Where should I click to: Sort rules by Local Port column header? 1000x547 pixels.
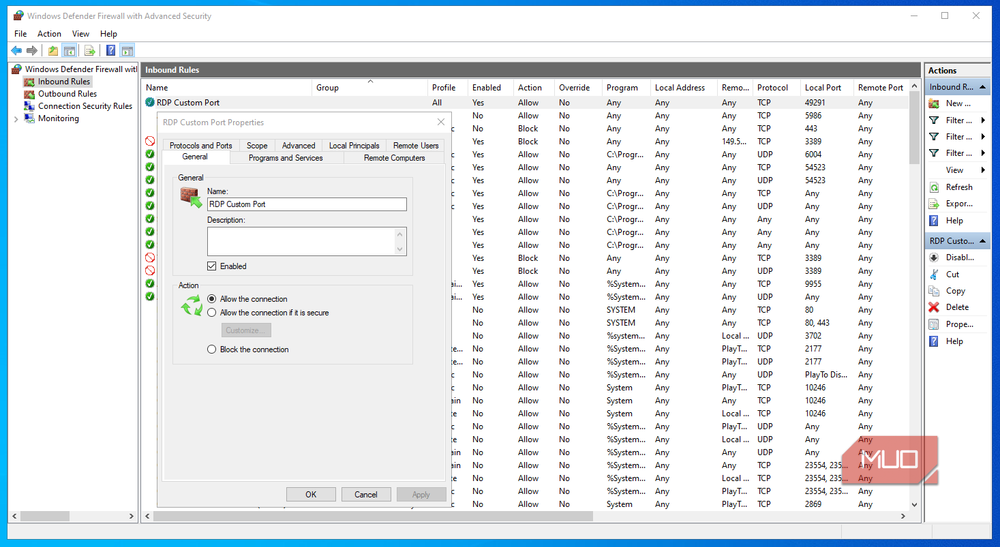[x=827, y=87]
